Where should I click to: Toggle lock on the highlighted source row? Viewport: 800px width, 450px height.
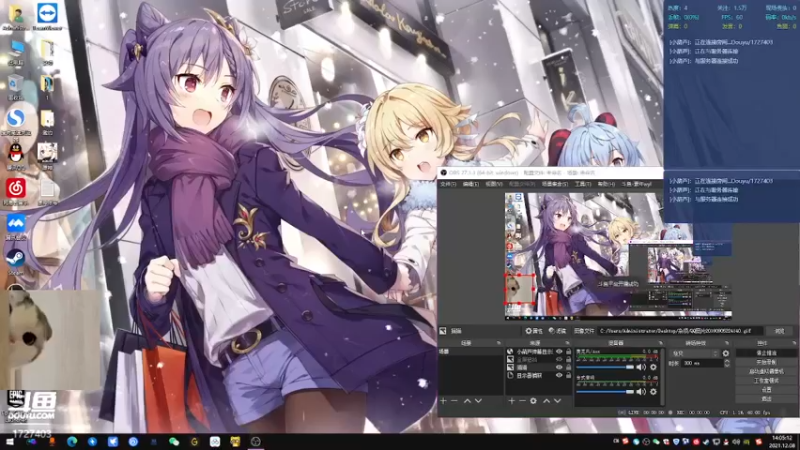pos(568,367)
